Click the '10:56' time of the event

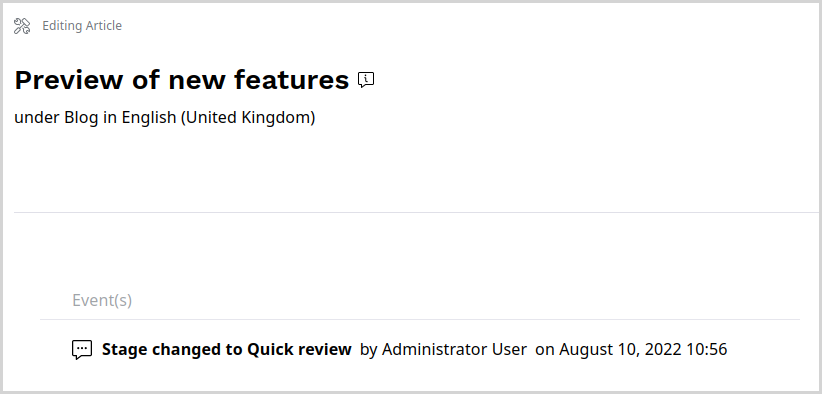click(706, 349)
